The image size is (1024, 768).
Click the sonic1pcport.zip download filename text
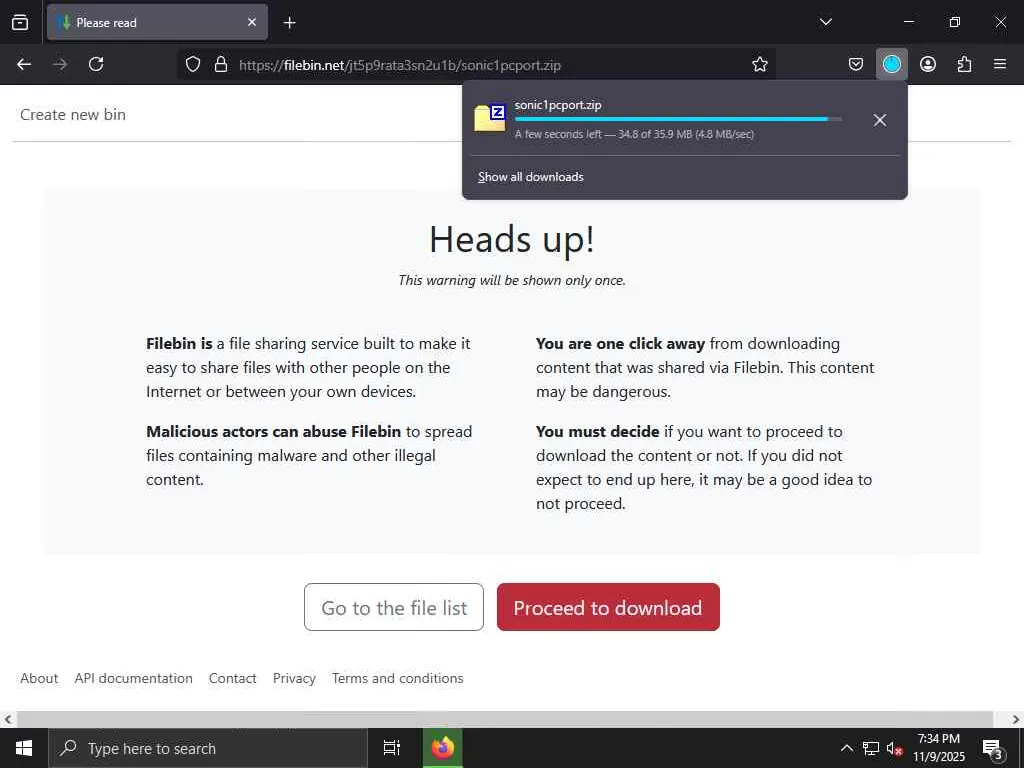coord(558,104)
